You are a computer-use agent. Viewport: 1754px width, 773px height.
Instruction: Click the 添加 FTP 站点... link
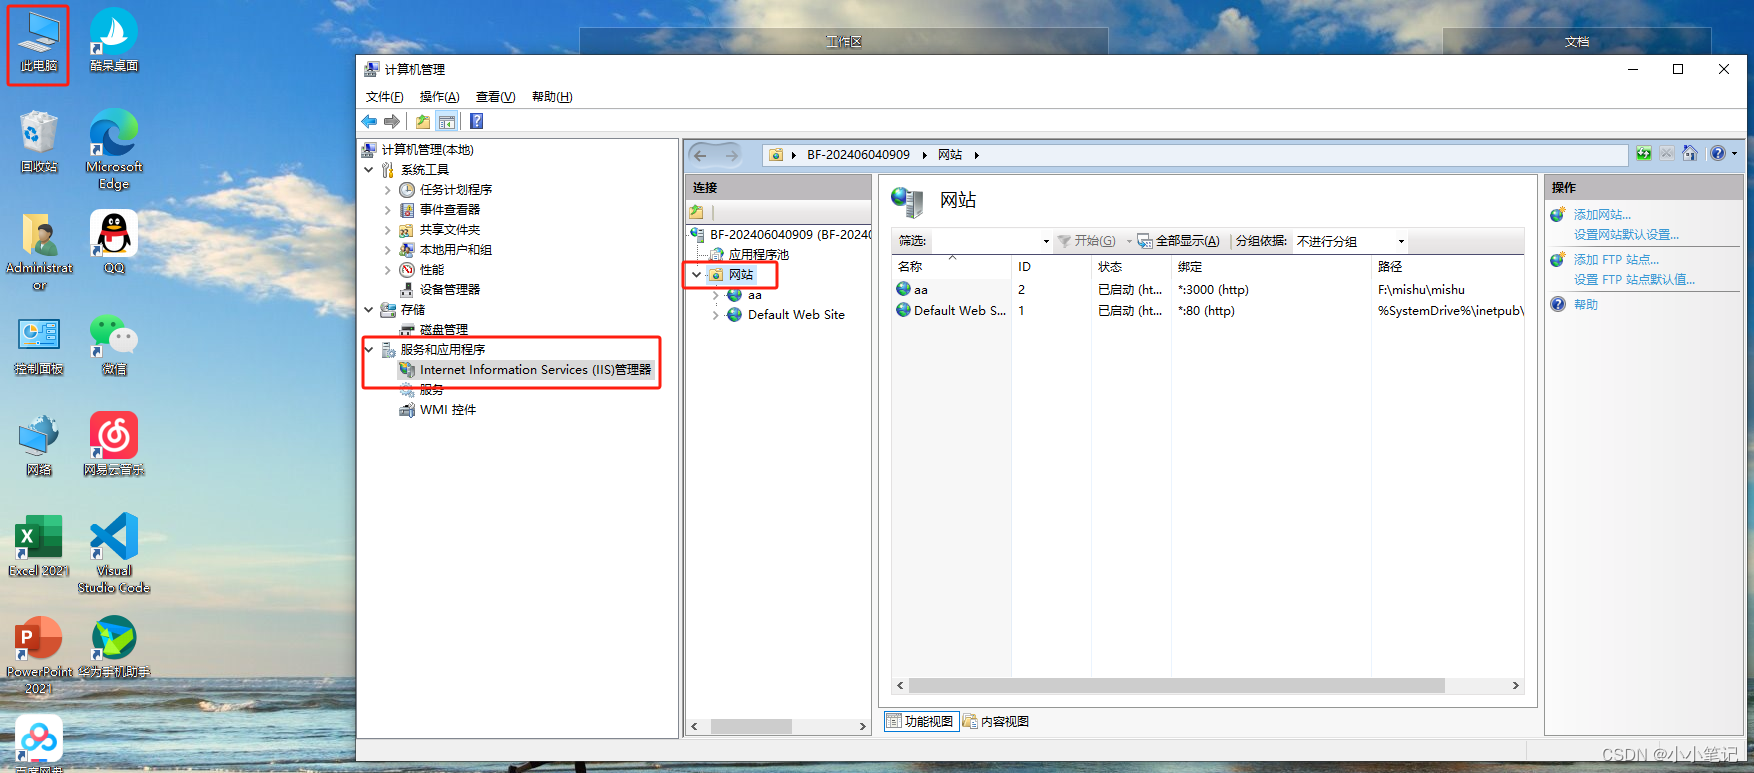tap(1616, 260)
